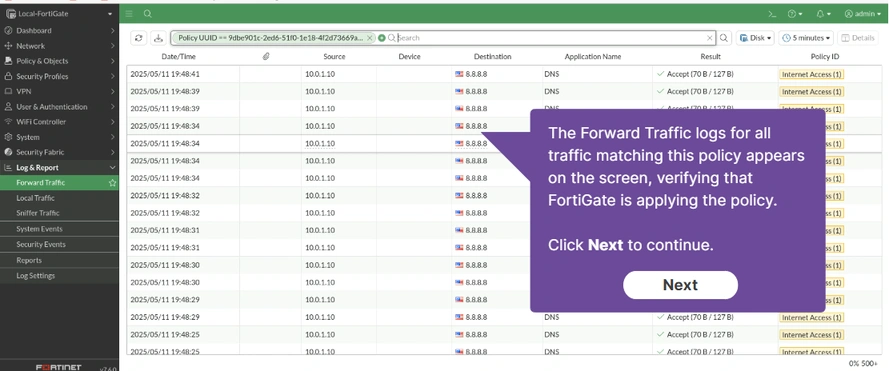Click the VPN monitor icon in sidebar
889x371 pixels.
point(8,91)
